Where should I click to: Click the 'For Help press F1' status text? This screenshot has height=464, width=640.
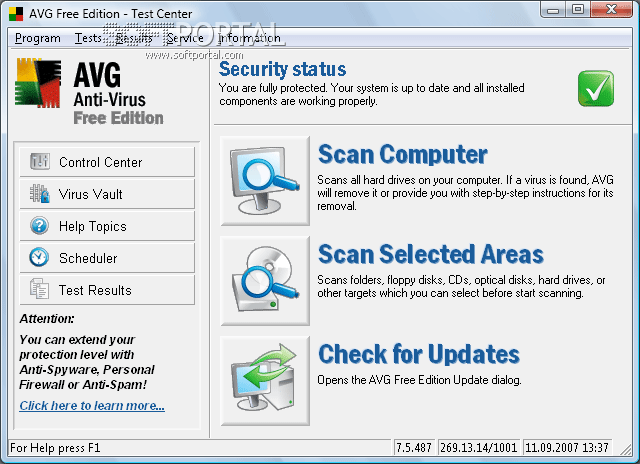55,448
